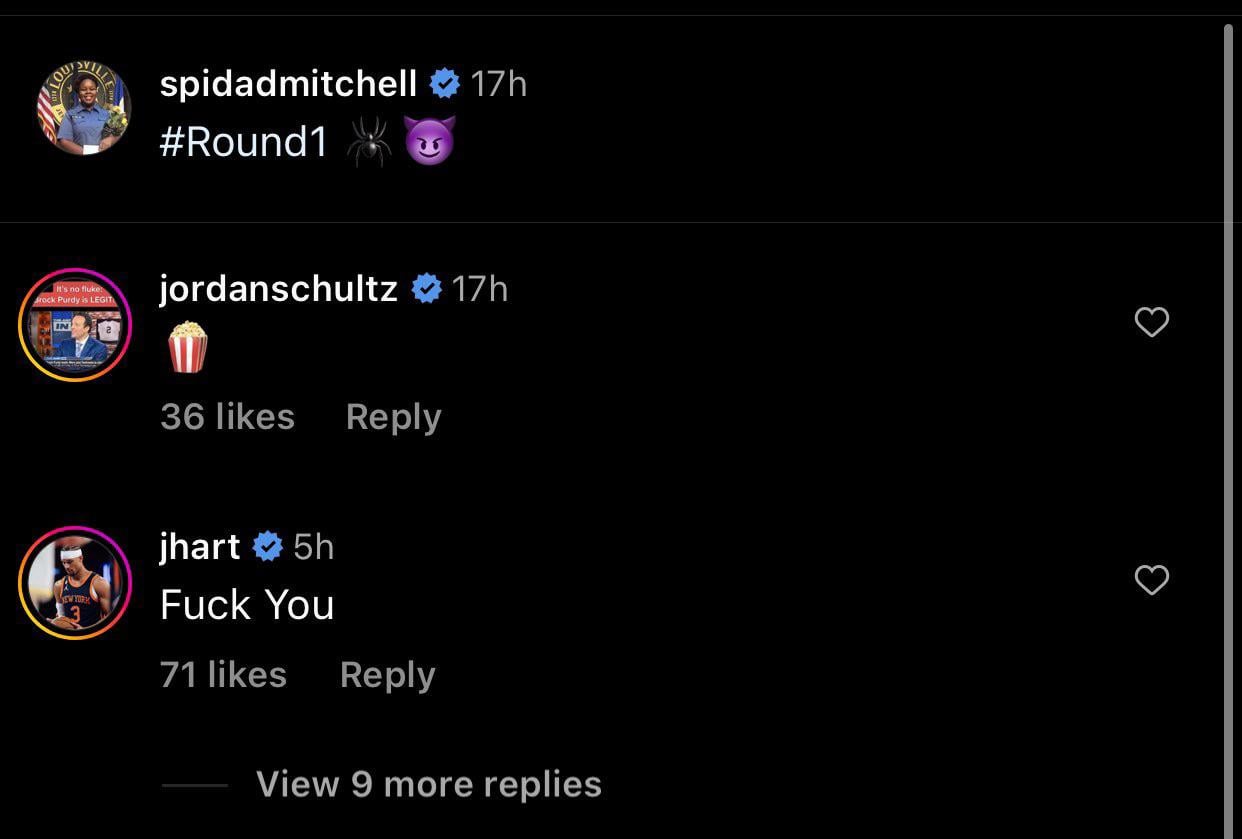Reply to jhart's comment

tap(387, 675)
